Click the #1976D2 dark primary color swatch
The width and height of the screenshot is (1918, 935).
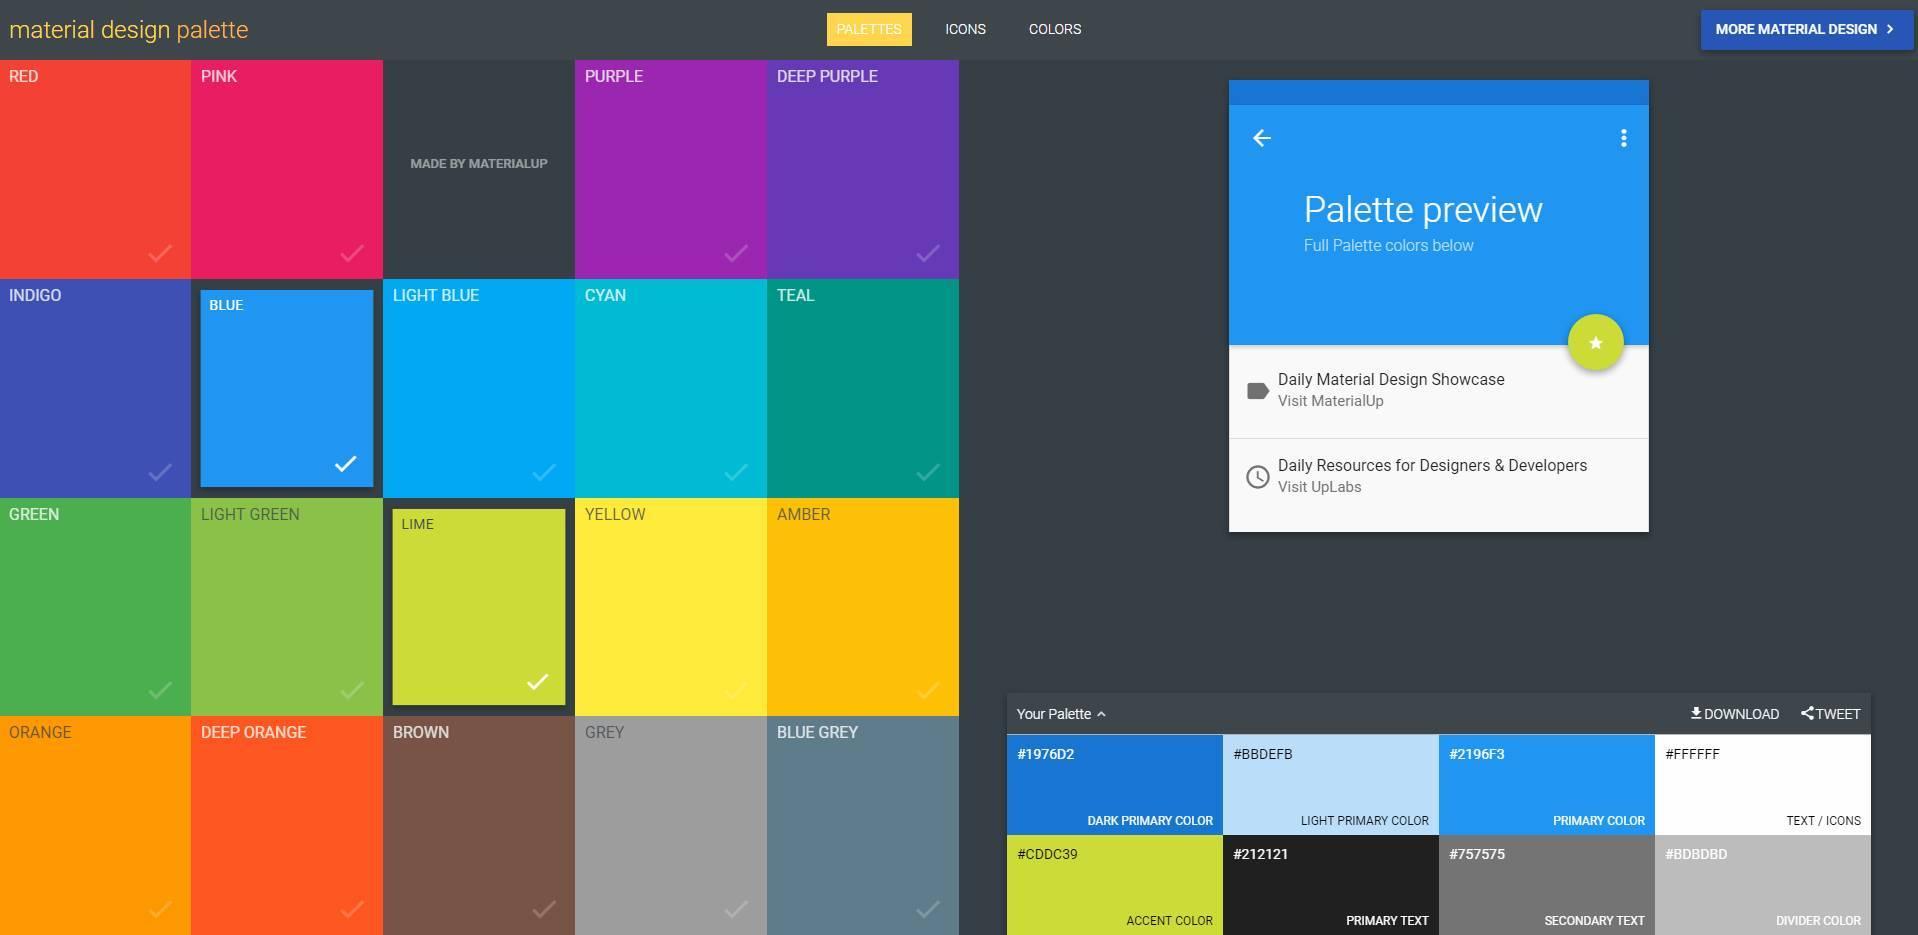[x=1114, y=785]
